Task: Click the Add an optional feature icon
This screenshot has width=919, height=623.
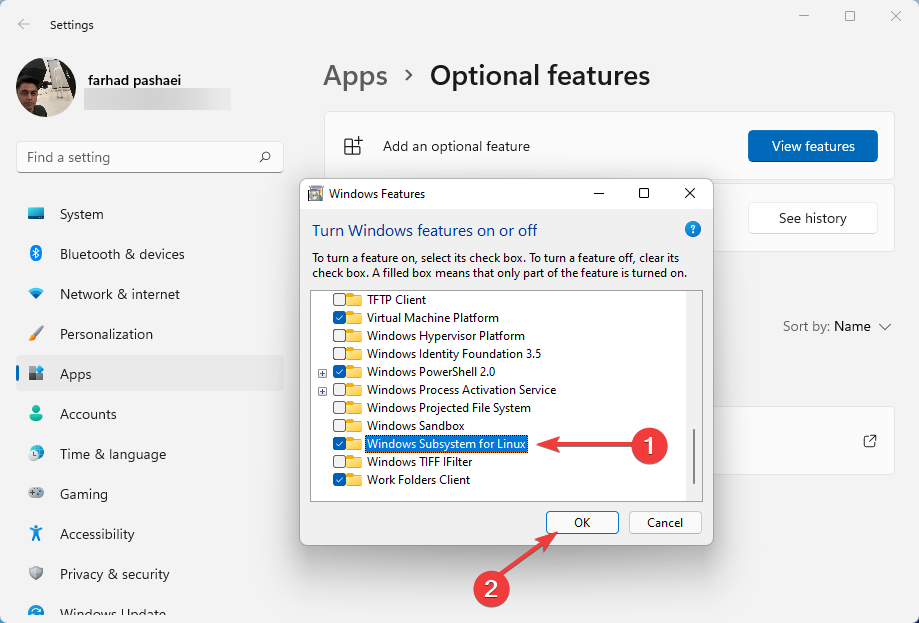Action: coord(353,145)
